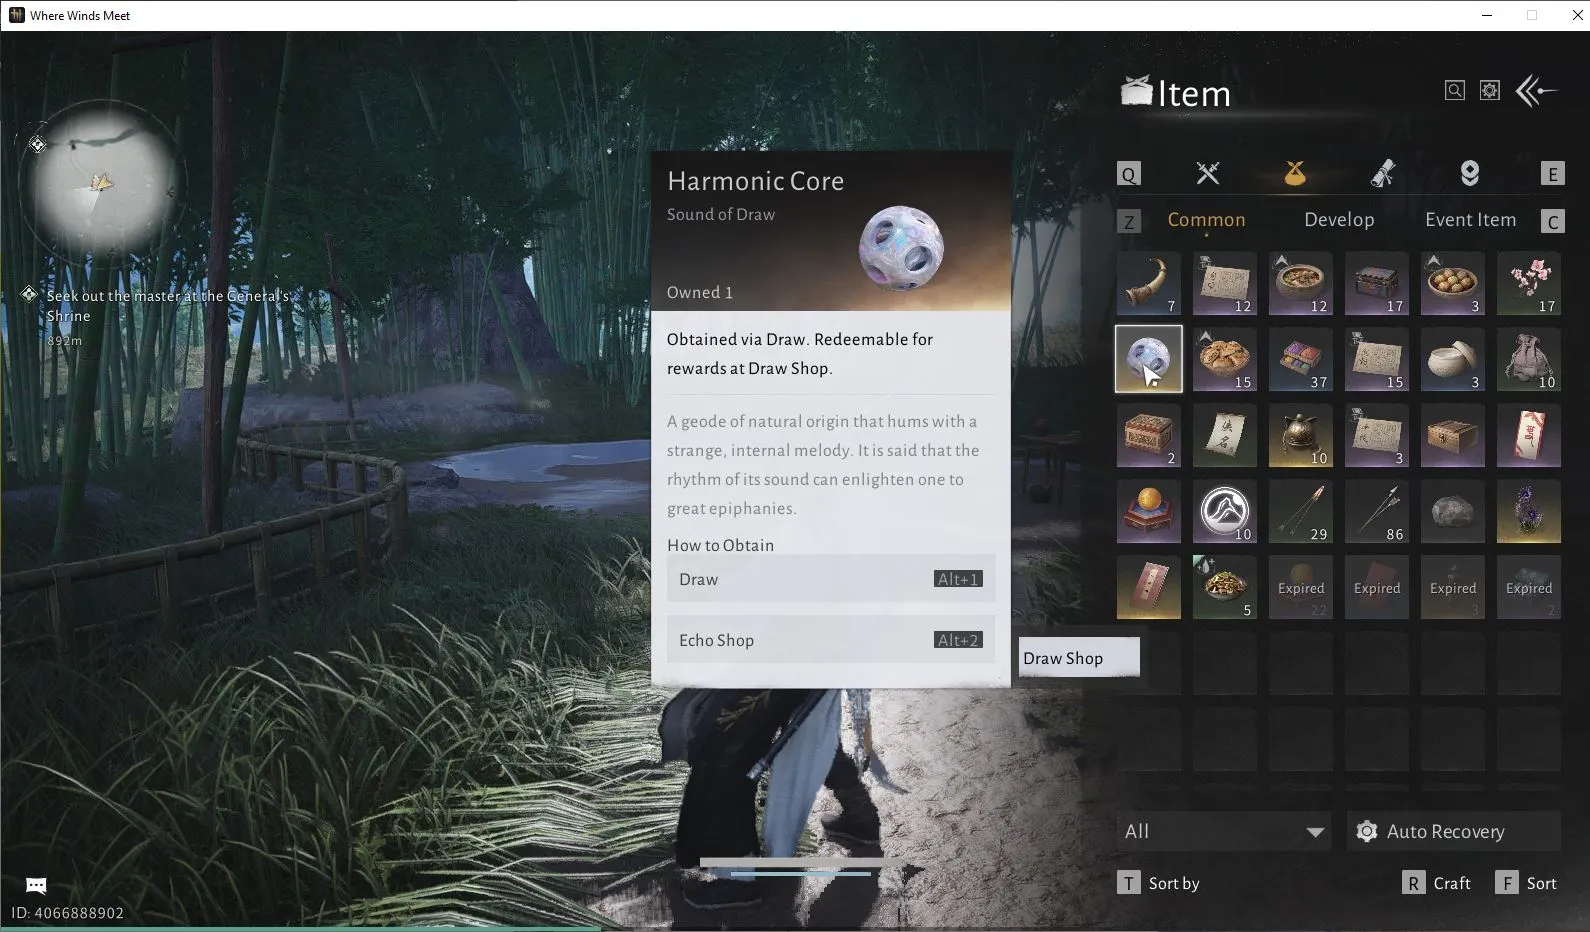Click the player ID text 4066888902
Image resolution: width=1590 pixels, height=932 pixels.
click(68, 913)
